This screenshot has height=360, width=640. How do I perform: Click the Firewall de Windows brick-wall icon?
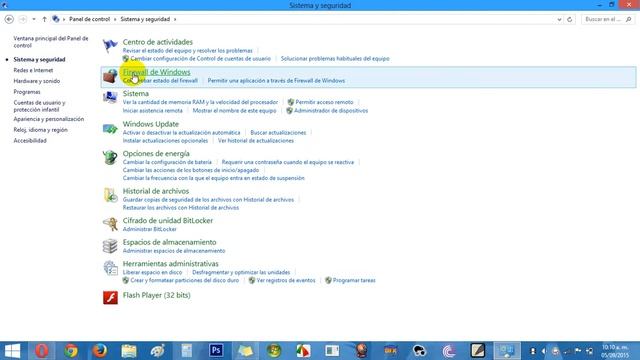[110, 76]
